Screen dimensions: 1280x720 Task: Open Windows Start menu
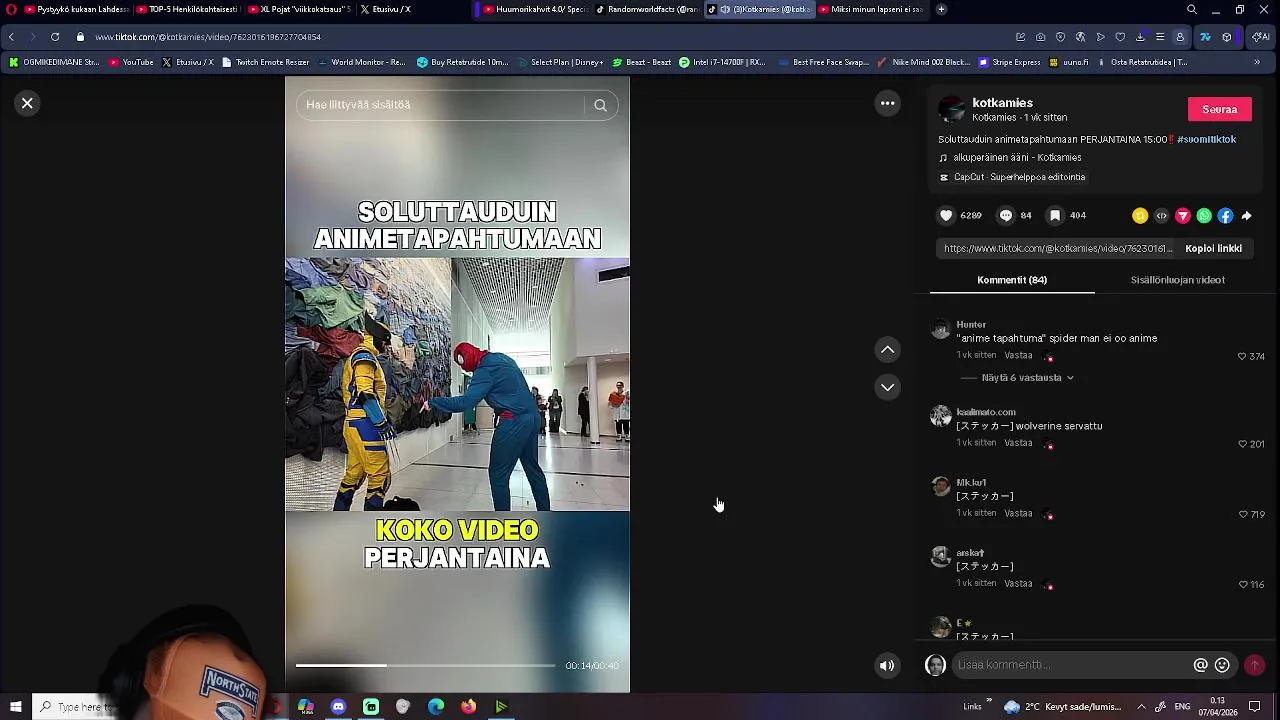pyautogui.click(x=15, y=707)
